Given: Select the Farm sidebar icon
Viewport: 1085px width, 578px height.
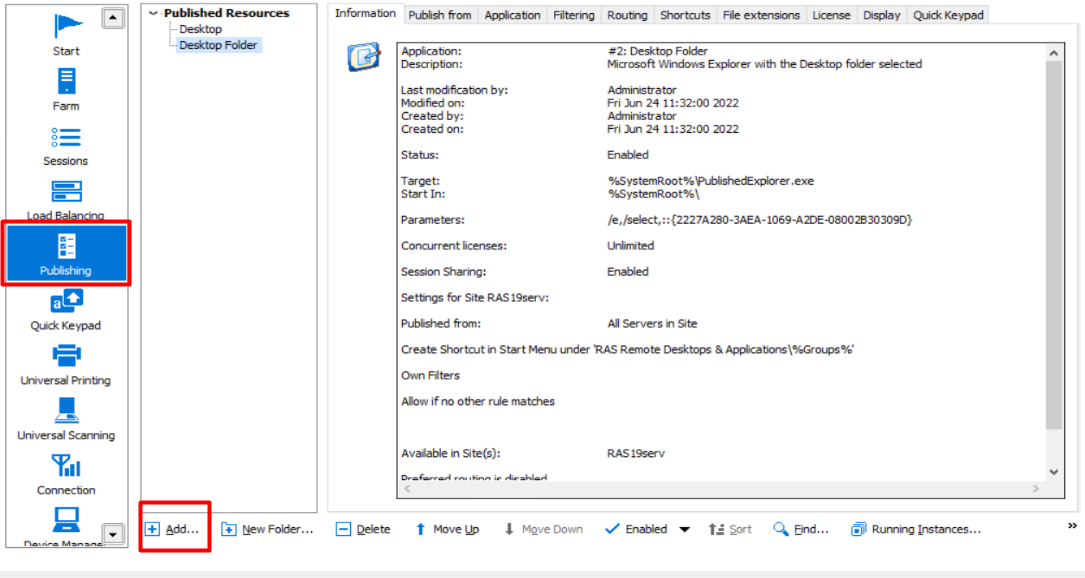Looking at the screenshot, I should click(x=66, y=88).
